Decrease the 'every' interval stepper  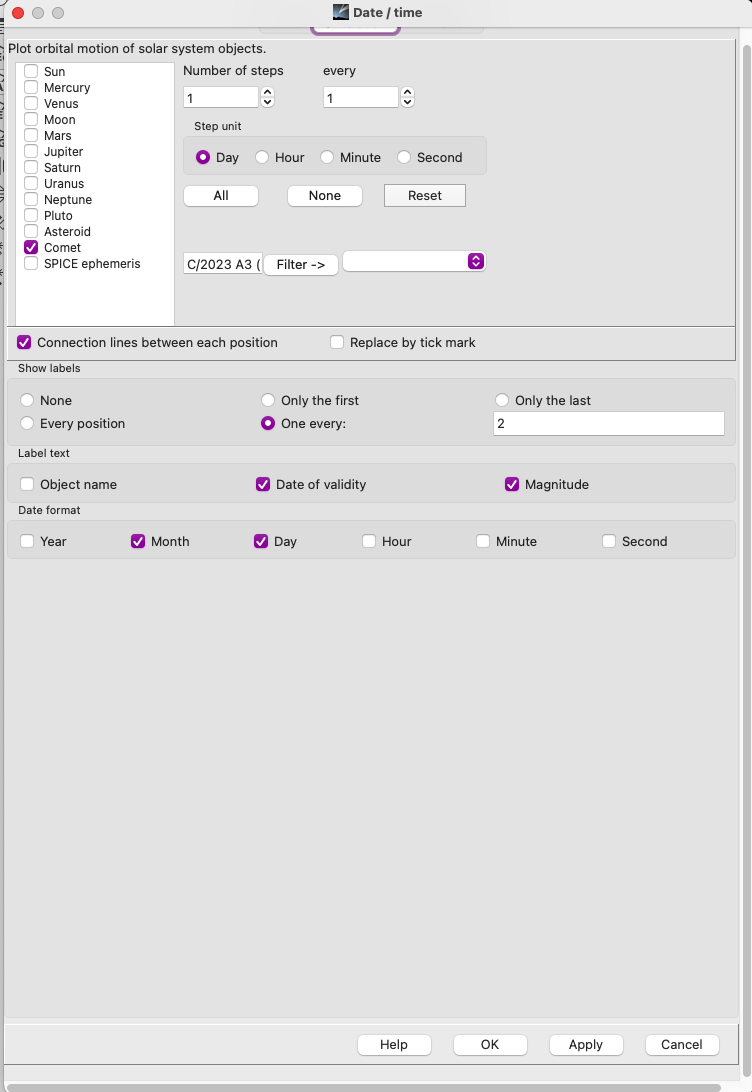pyautogui.click(x=407, y=102)
